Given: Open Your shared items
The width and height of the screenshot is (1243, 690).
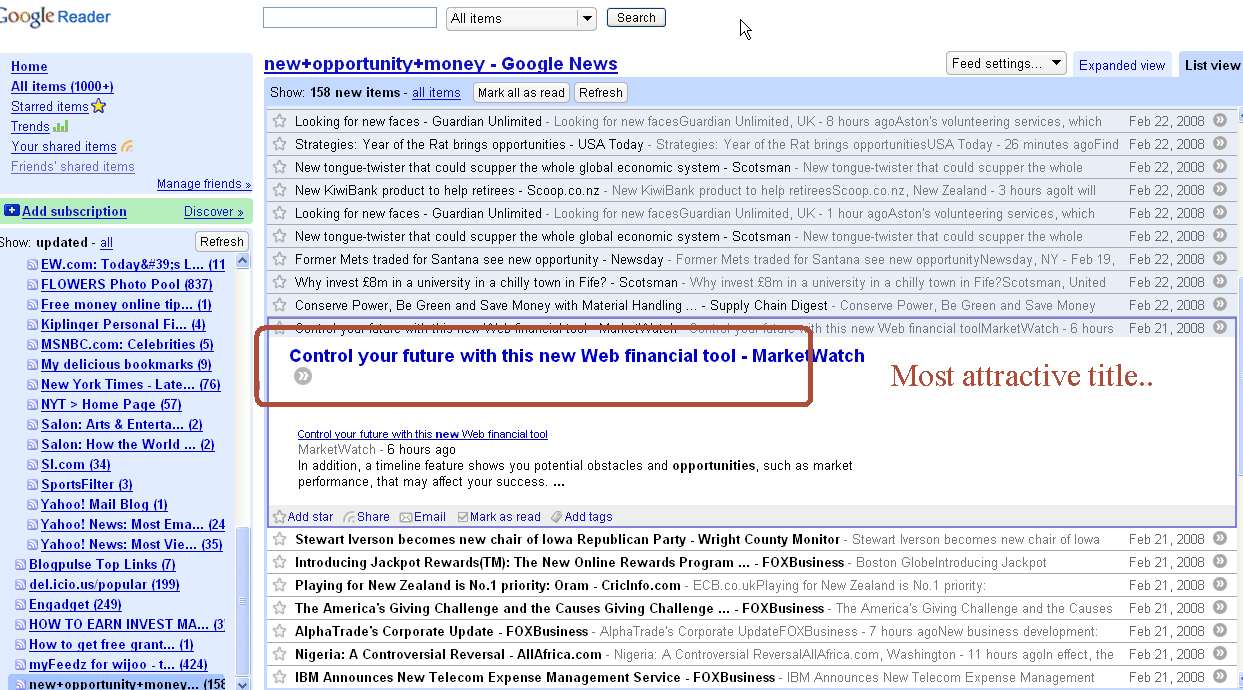Looking at the screenshot, I should tap(64, 146).
